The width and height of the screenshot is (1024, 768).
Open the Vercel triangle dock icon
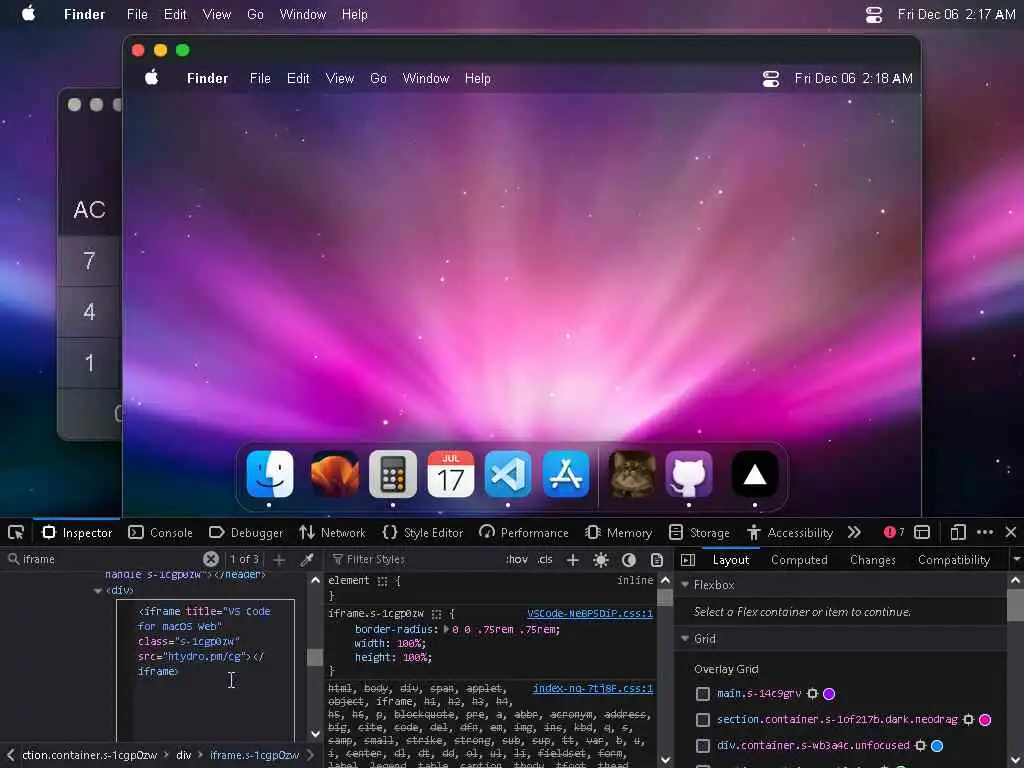click(755, 474)
